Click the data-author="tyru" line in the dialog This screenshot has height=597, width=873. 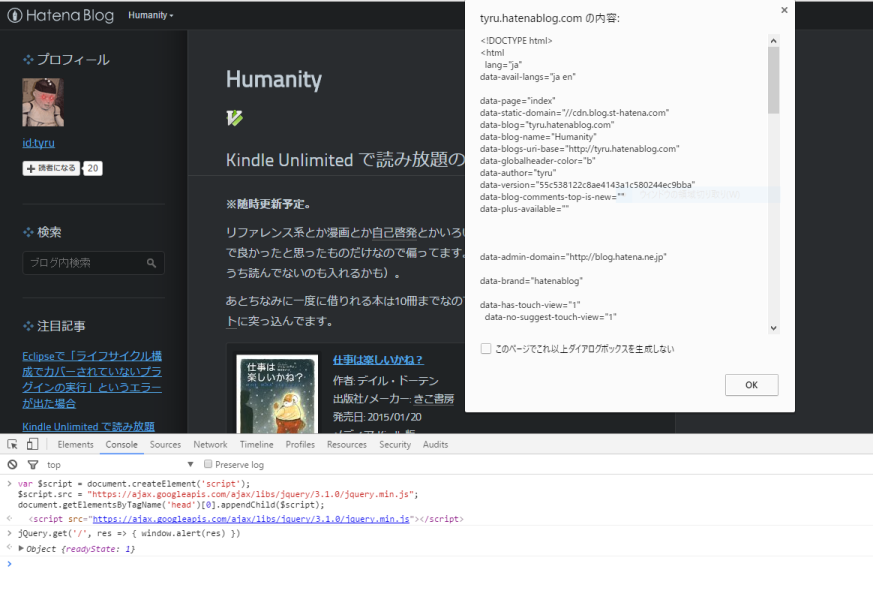518,173
